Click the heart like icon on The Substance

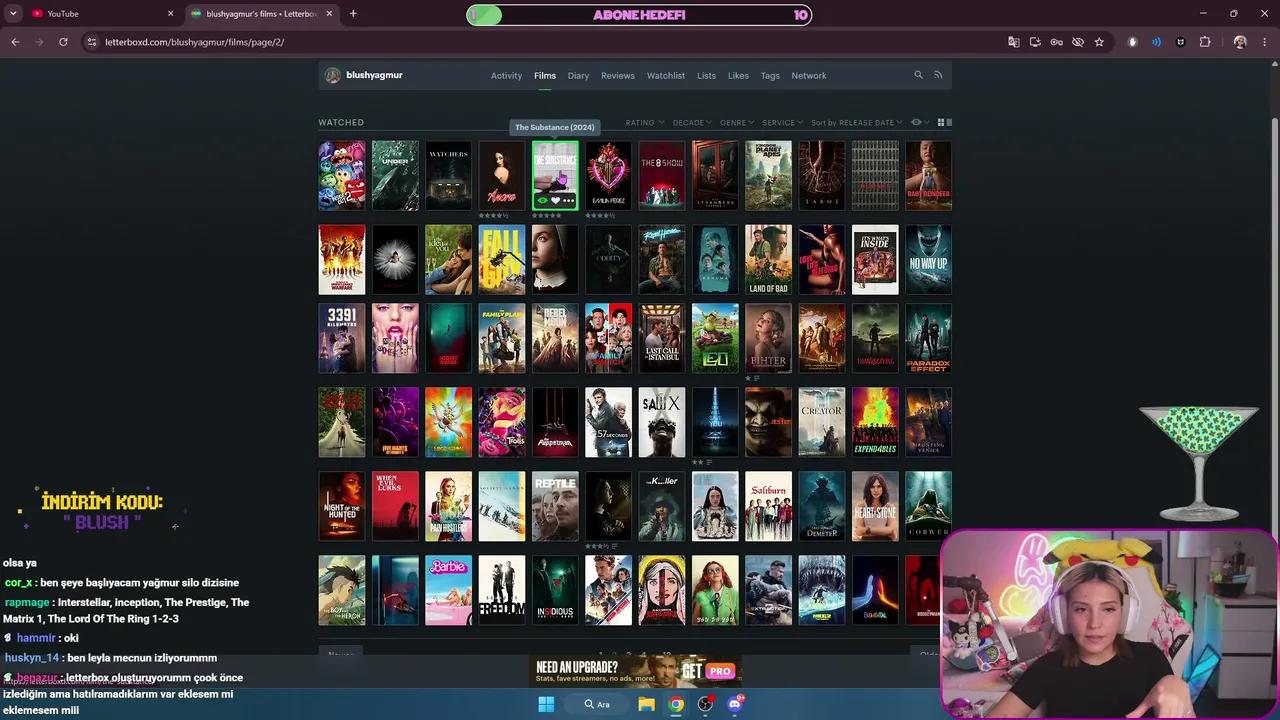[x=555, y=201]
